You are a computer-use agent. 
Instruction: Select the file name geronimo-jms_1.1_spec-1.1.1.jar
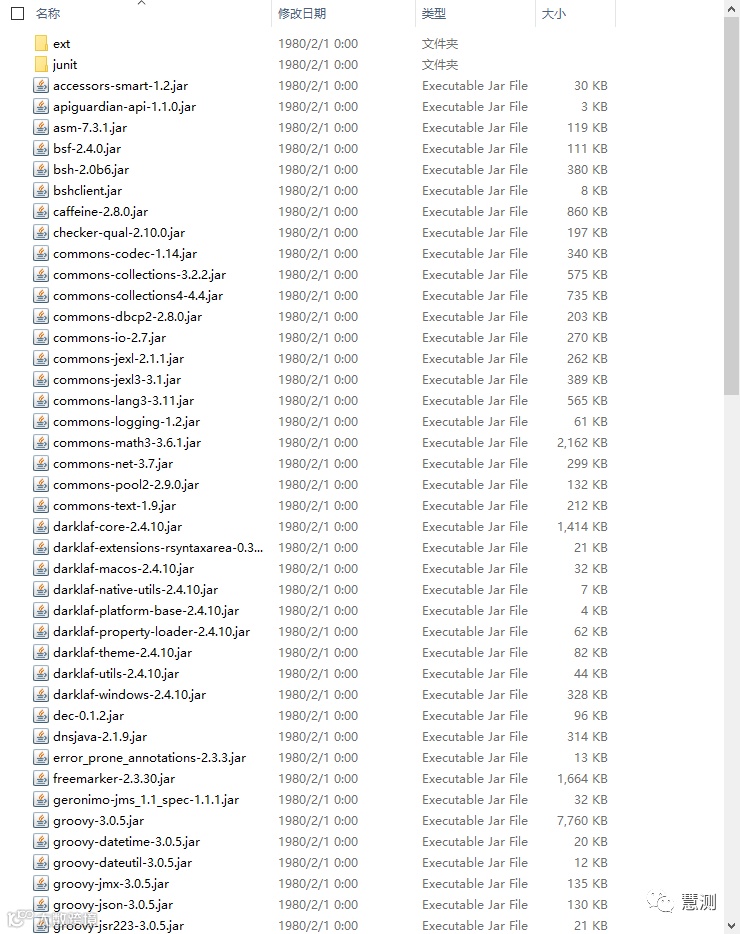point(146,799)
